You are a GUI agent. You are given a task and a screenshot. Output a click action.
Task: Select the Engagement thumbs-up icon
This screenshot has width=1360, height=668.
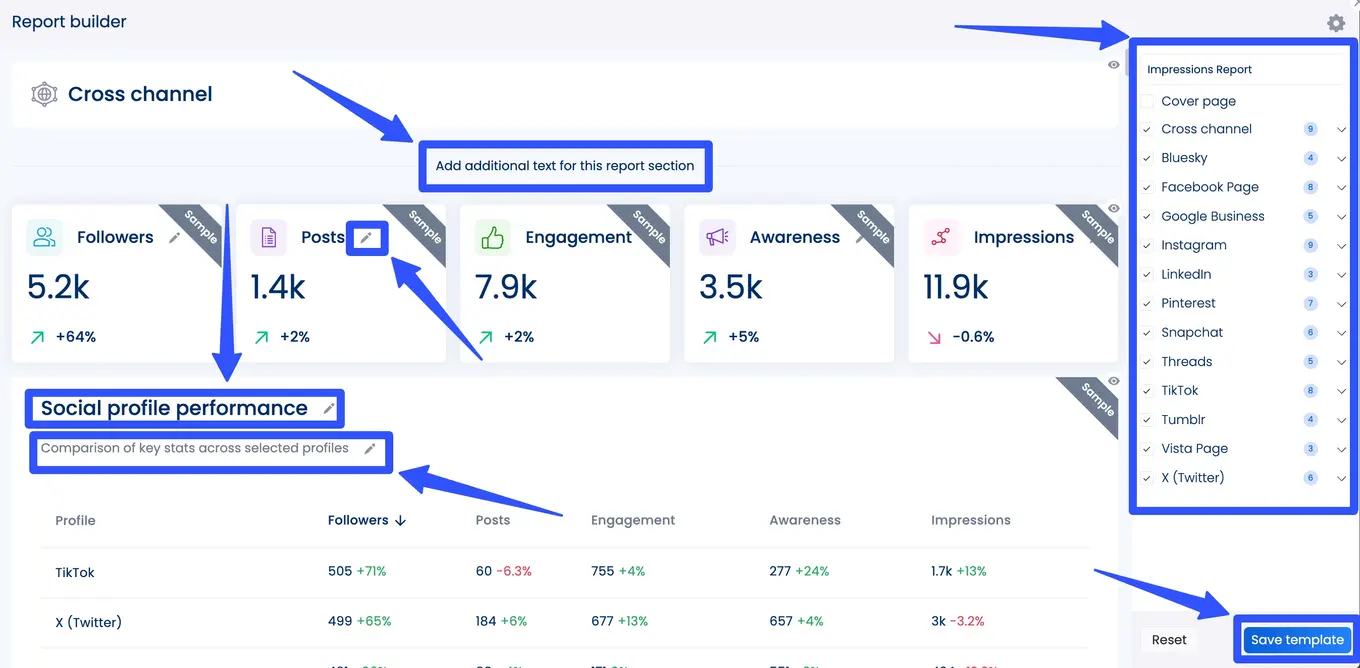(x=491, y=236)
